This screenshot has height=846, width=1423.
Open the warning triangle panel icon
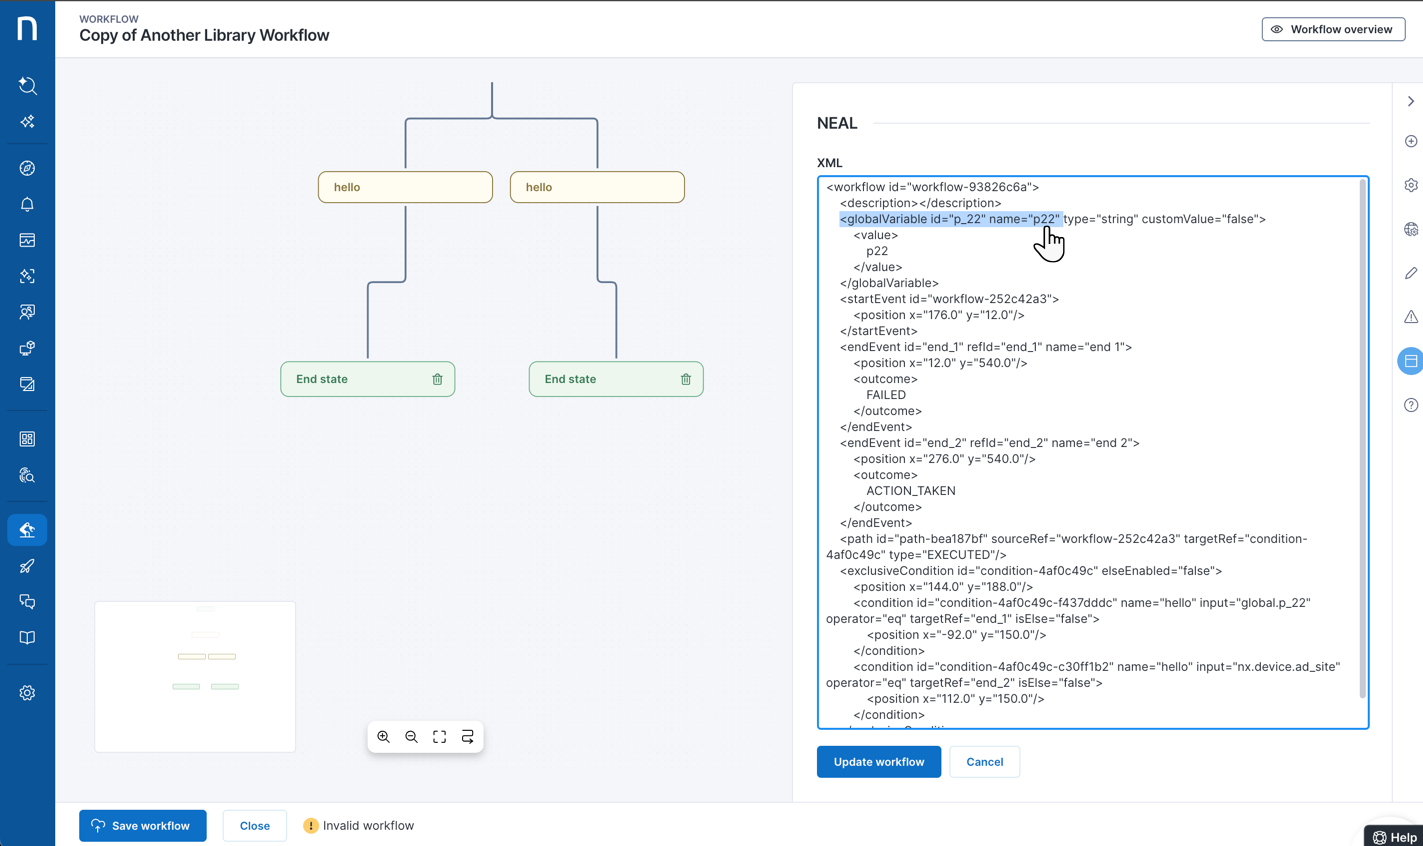pos(1410,317)
